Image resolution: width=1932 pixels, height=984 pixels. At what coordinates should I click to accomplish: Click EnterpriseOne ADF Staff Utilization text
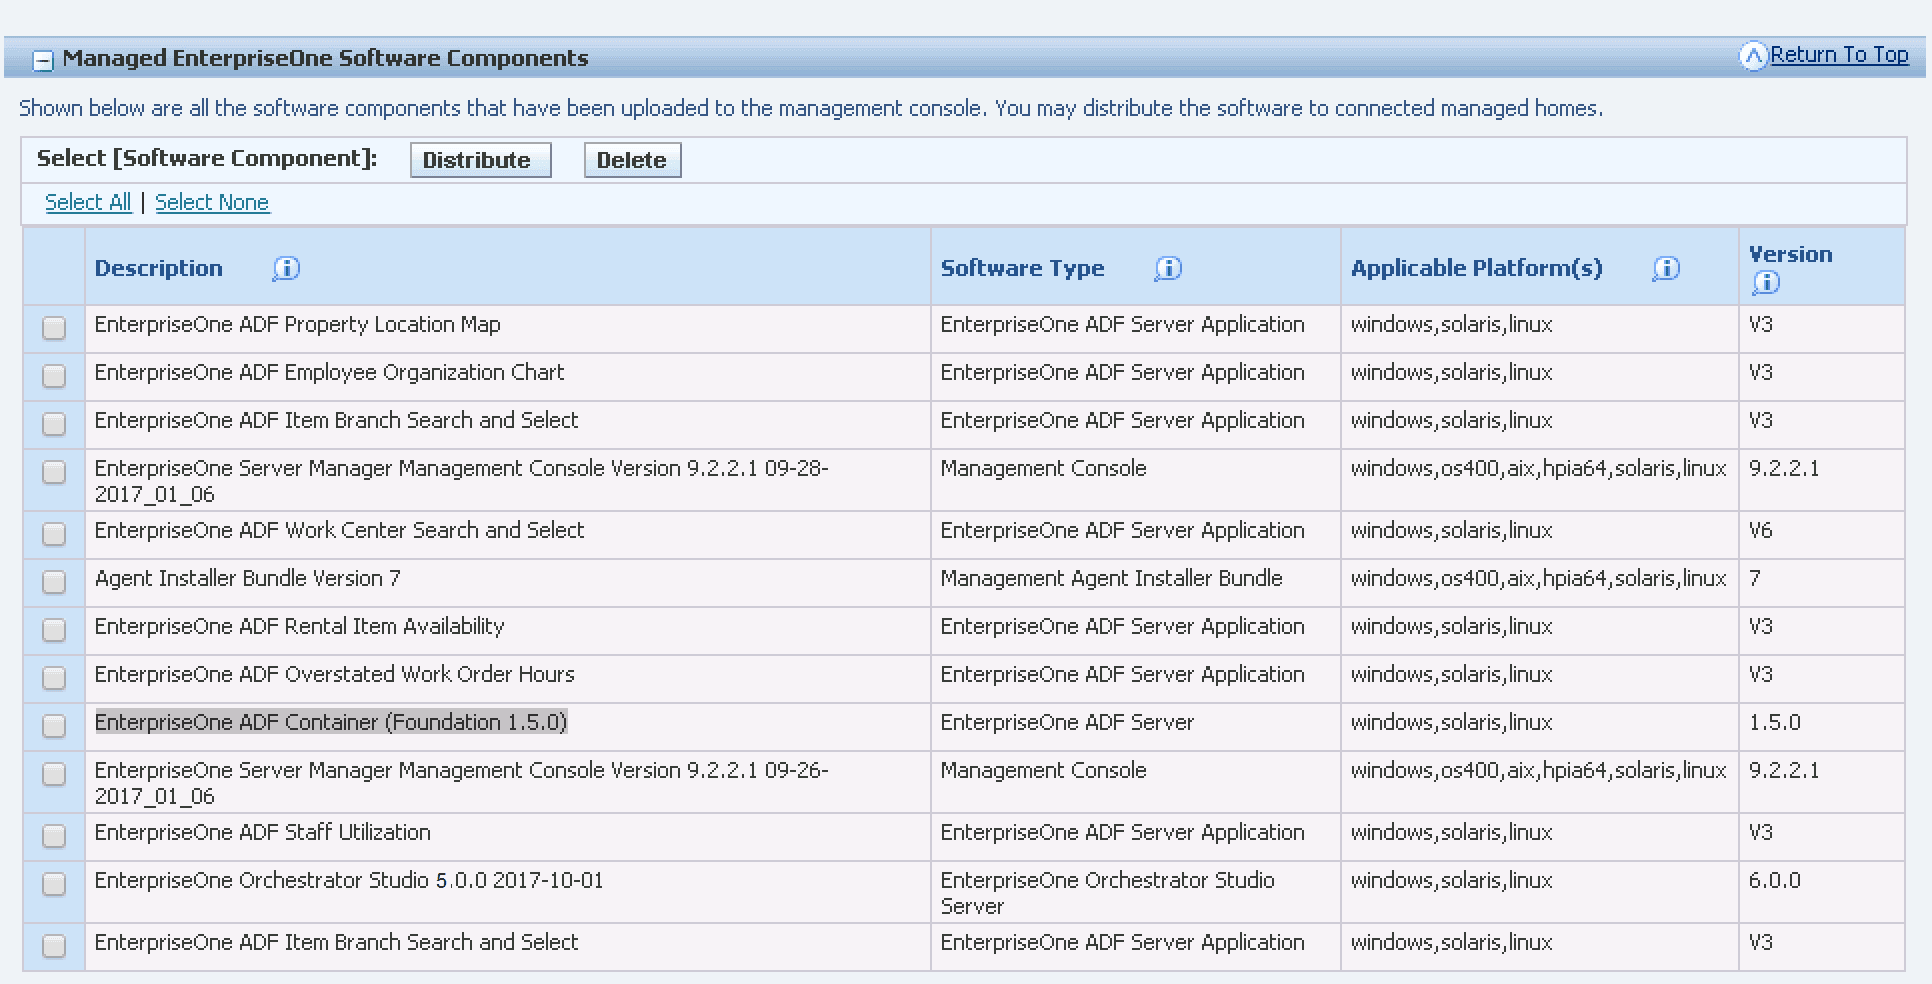point(262,832)
